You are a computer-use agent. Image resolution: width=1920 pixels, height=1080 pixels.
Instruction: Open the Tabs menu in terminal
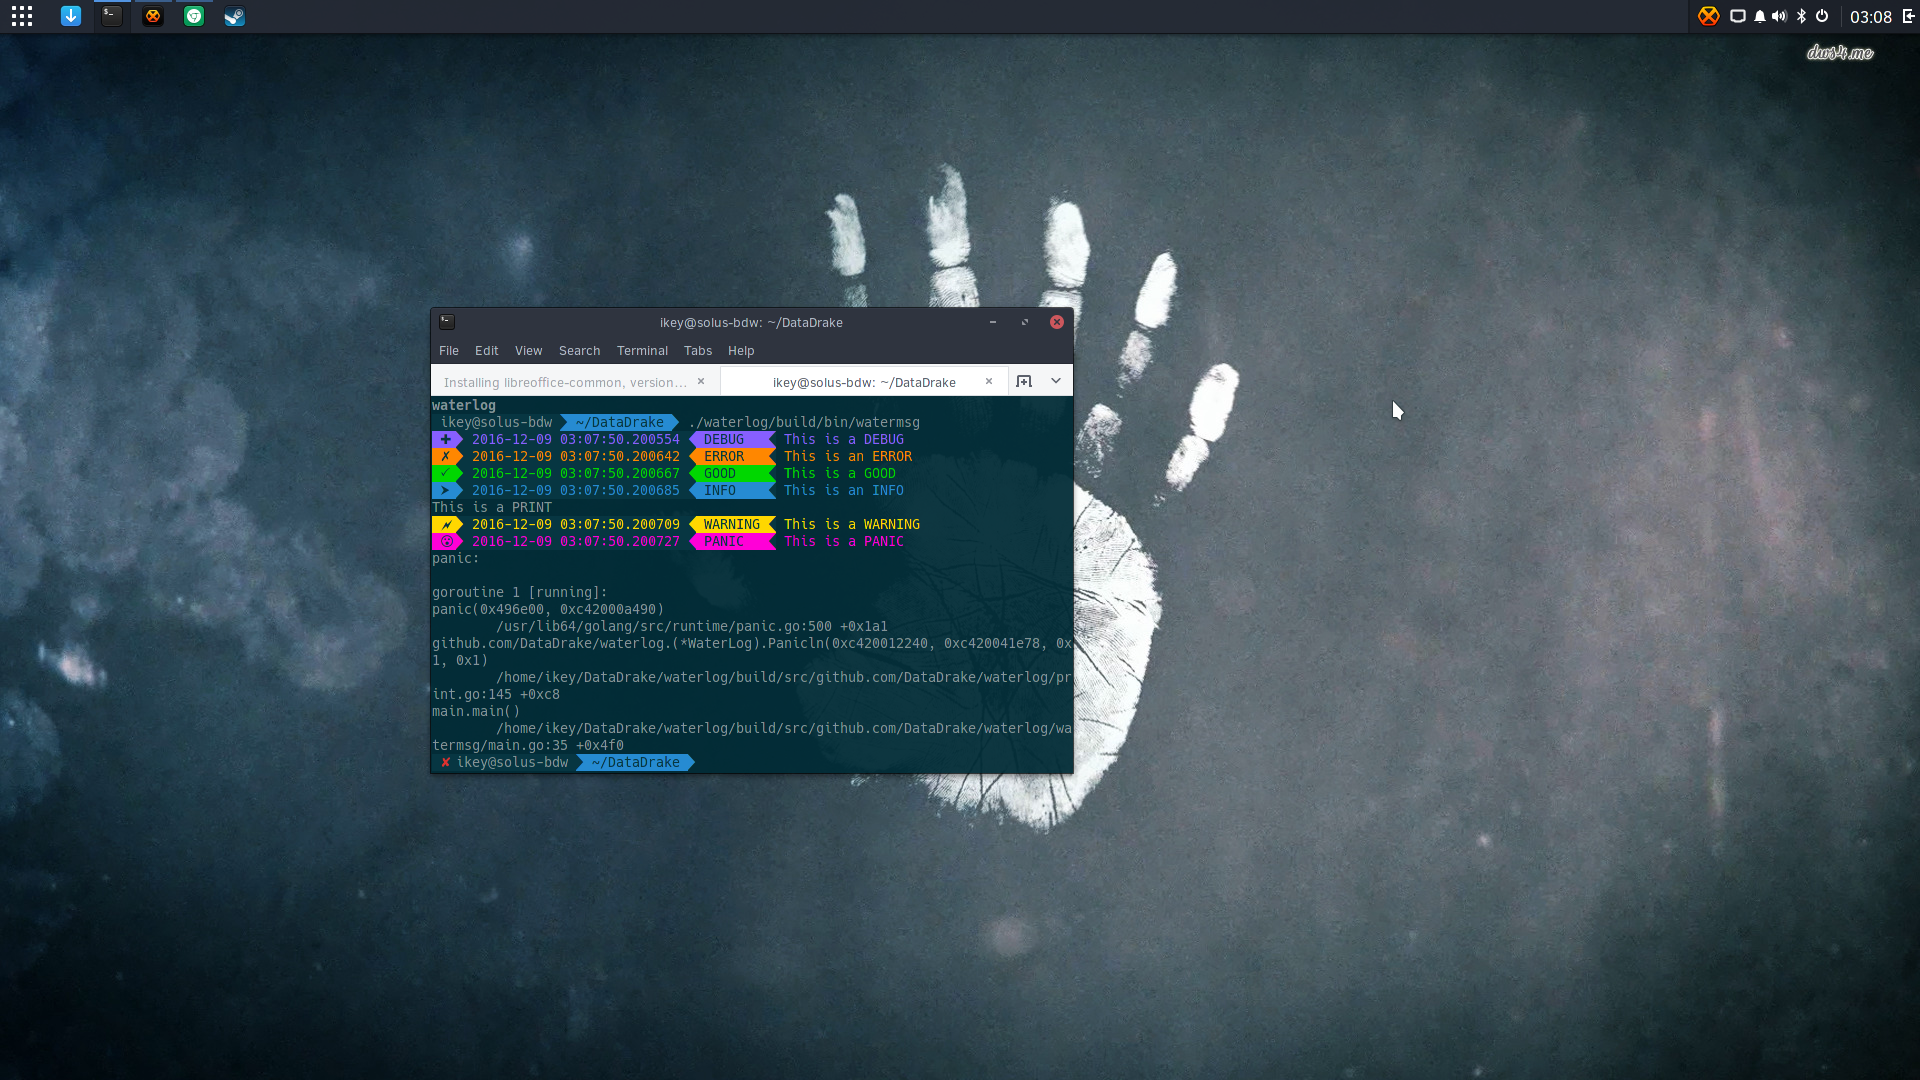(698, 351)
